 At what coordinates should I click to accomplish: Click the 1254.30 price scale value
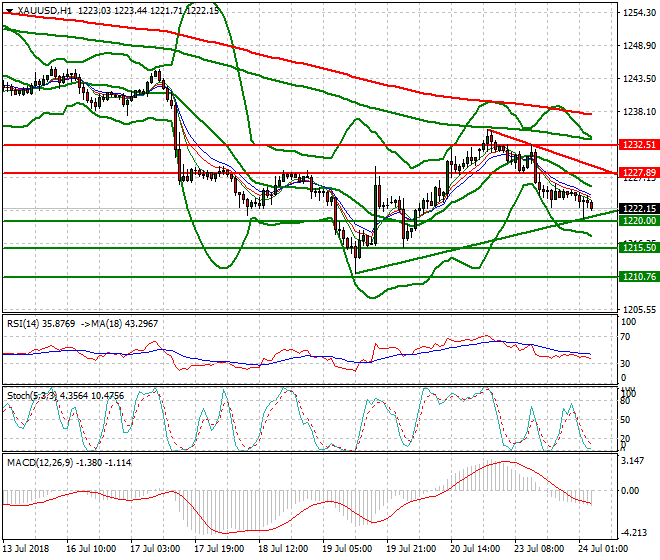pyautogui.click(x=639, y=13)
